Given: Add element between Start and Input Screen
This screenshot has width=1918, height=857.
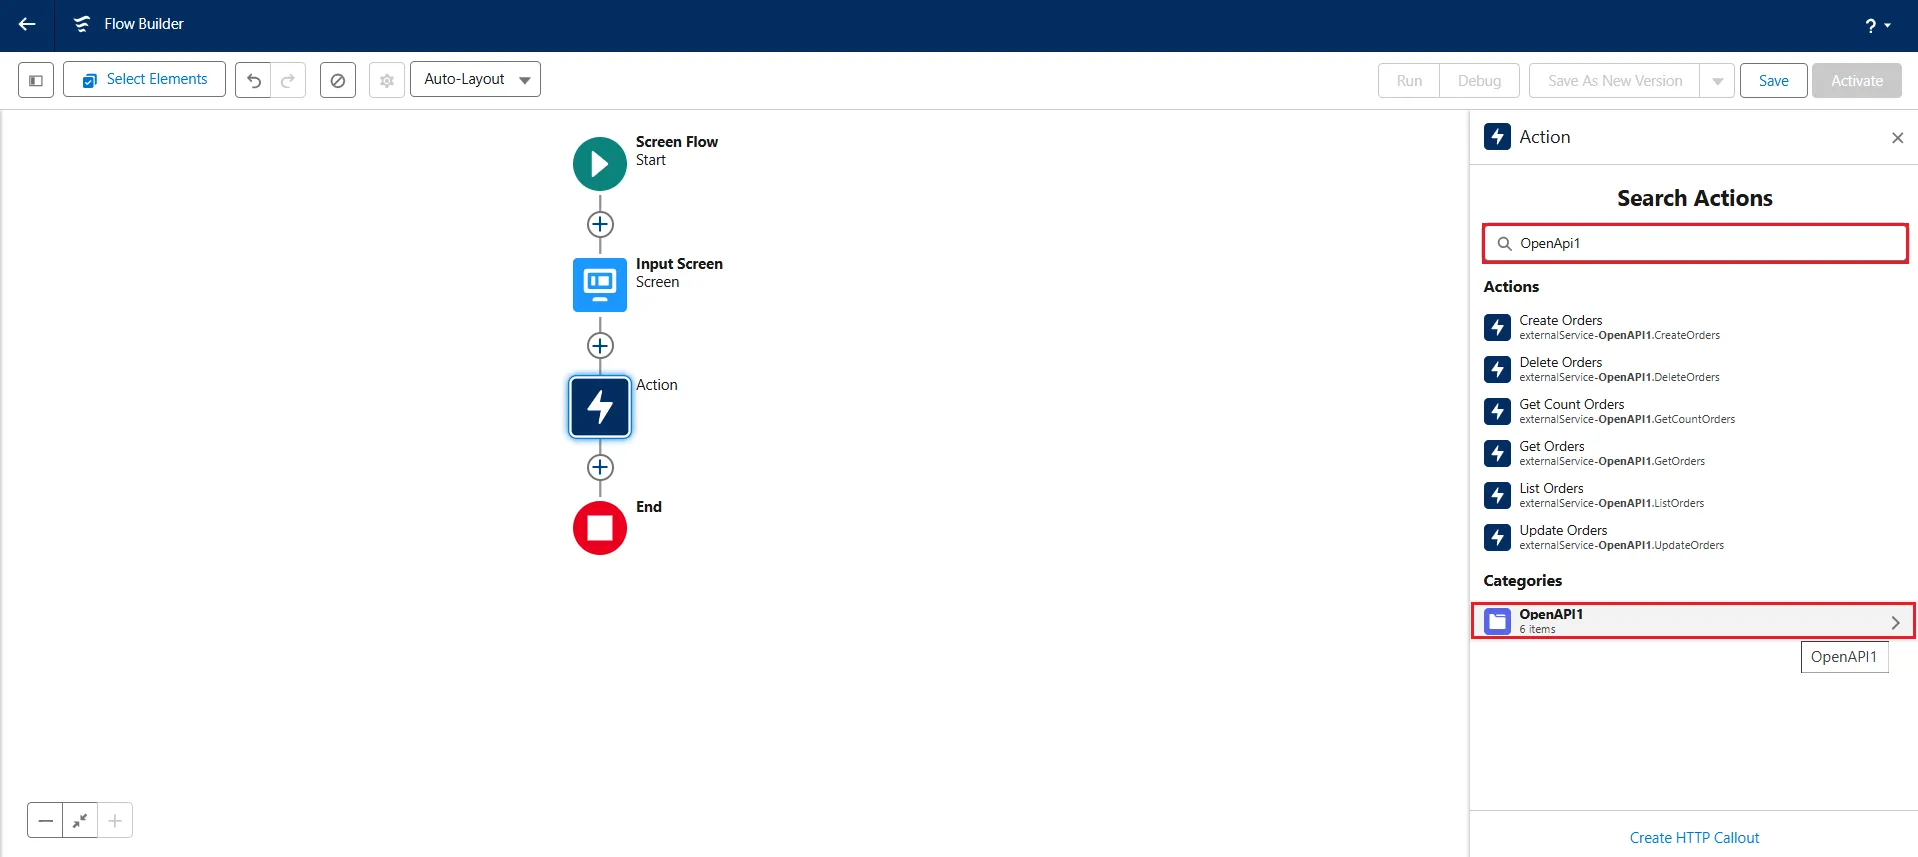Looking at the screenshot, I should (x=600, y=224).
